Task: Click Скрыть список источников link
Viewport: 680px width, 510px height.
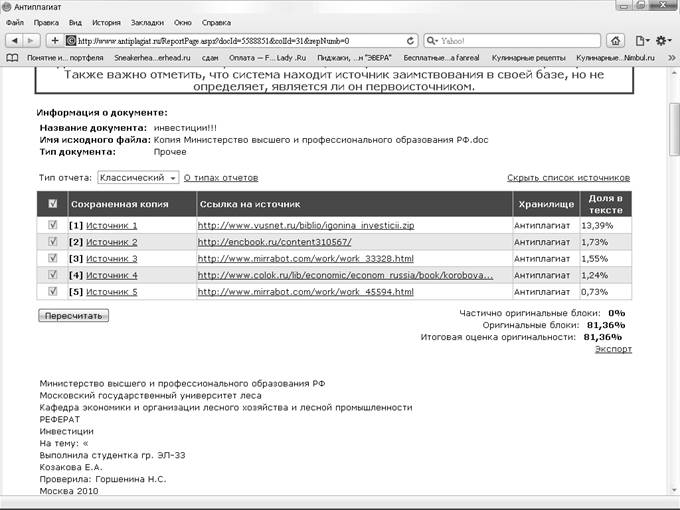Action: pos(569,178)
